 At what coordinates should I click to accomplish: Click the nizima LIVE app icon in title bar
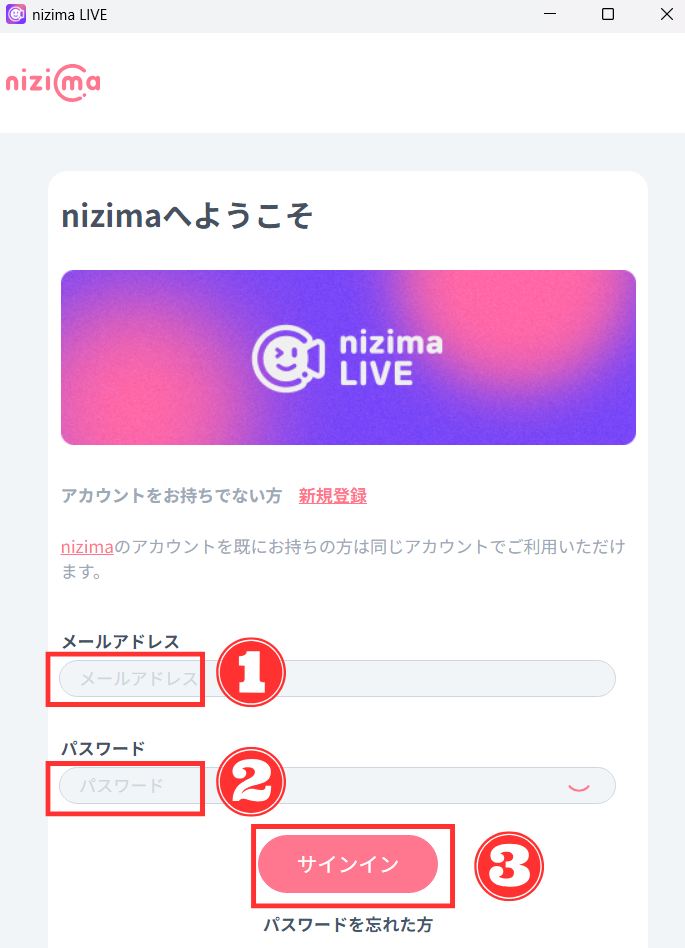coord(16,15)
